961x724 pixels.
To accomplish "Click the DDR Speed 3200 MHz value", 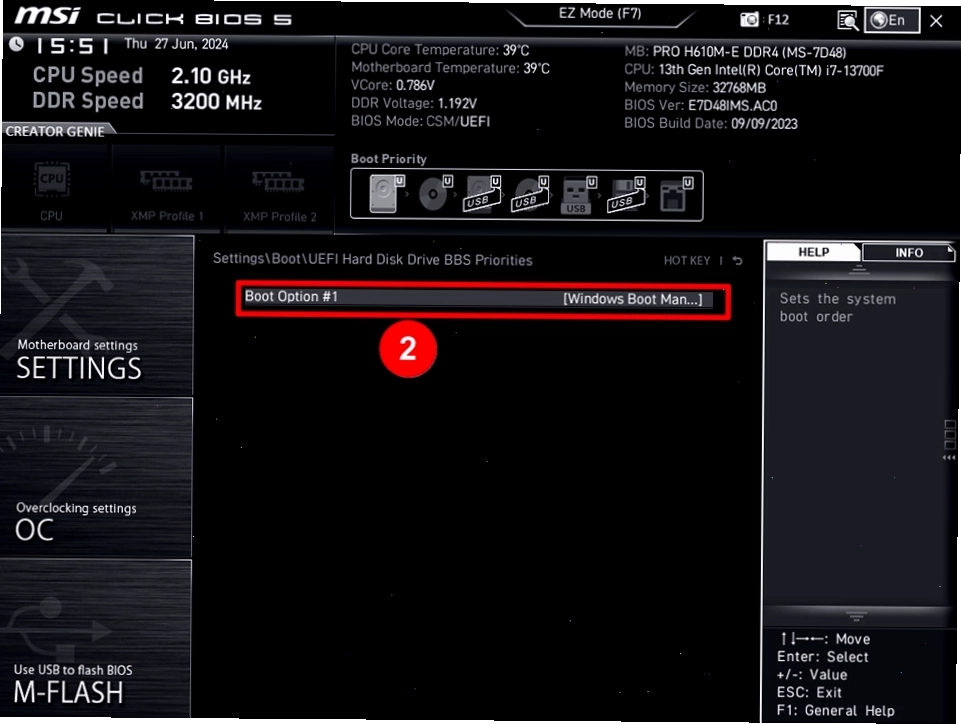I will (216, 102).
